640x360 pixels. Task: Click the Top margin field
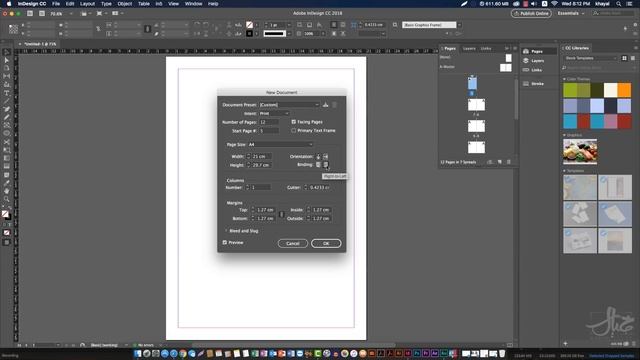[x=265, y=210]
